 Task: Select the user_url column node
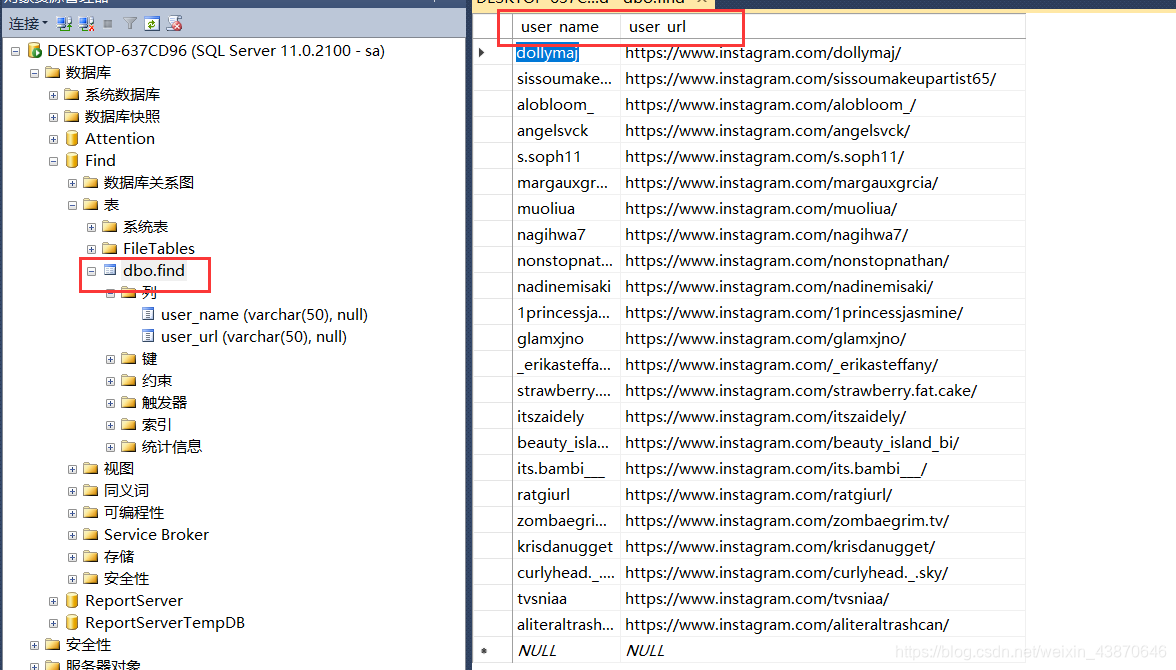click(x=254, y=337)
